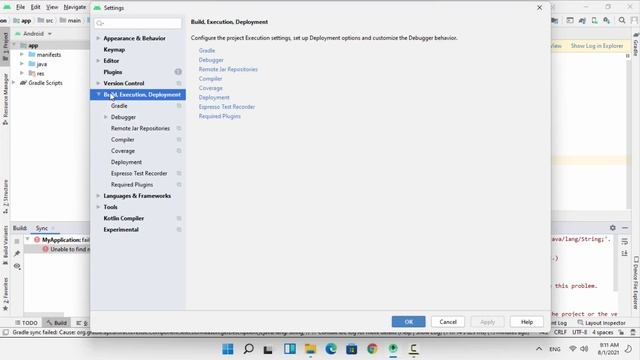Follow the Required Plugins link
Viewport: 640px width, 360px height.
pos(220,116)
